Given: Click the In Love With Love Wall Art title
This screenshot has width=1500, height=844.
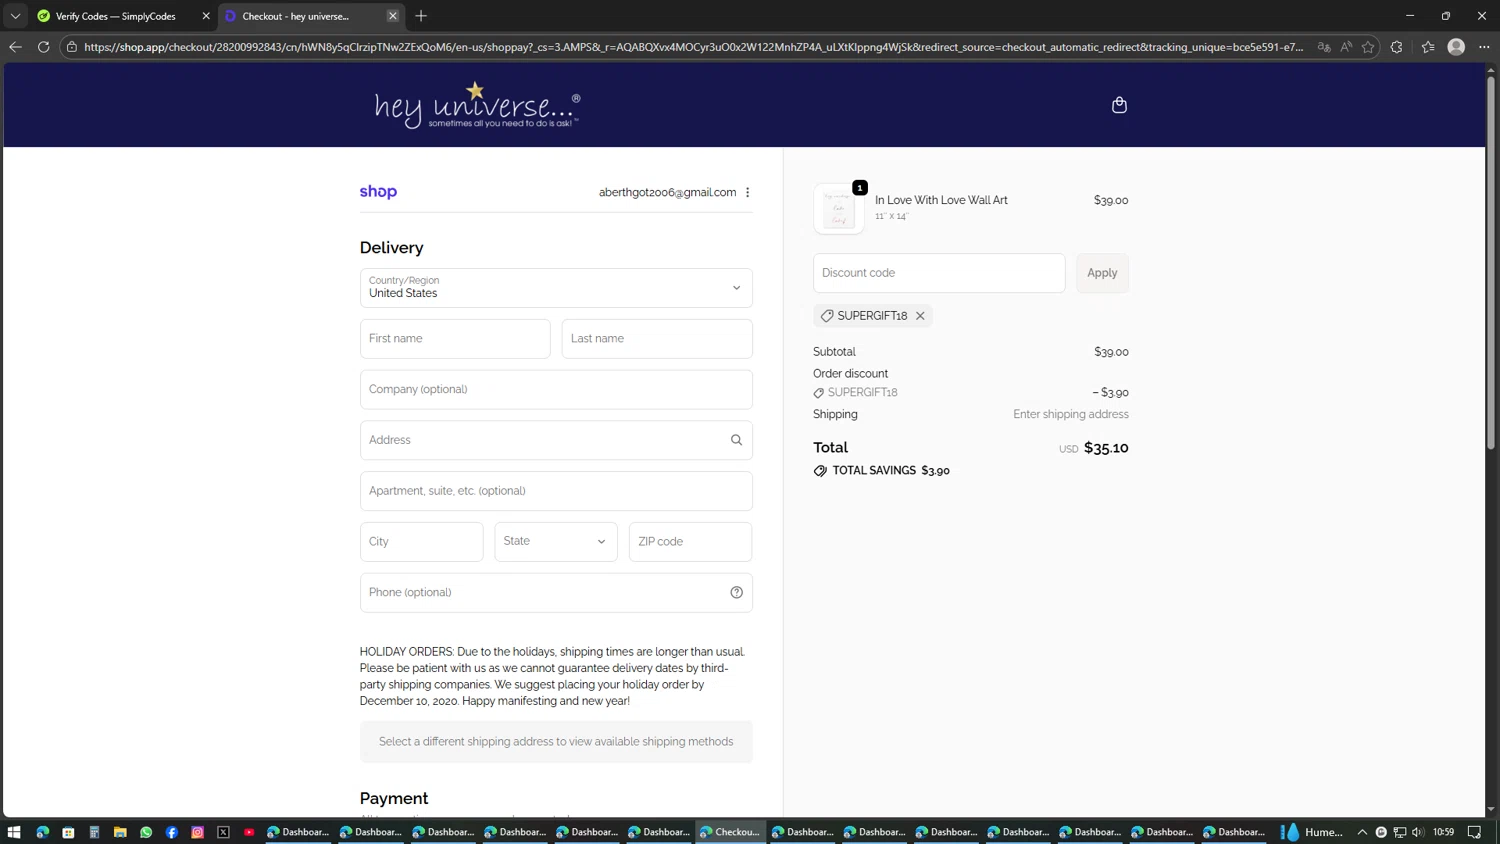Looking at the screenshot, I should pyautogui.click(x=941, y=200).
